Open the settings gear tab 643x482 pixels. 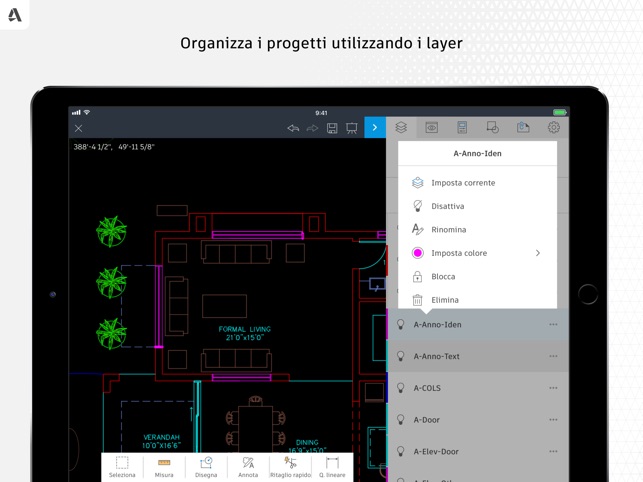[554, 128]
